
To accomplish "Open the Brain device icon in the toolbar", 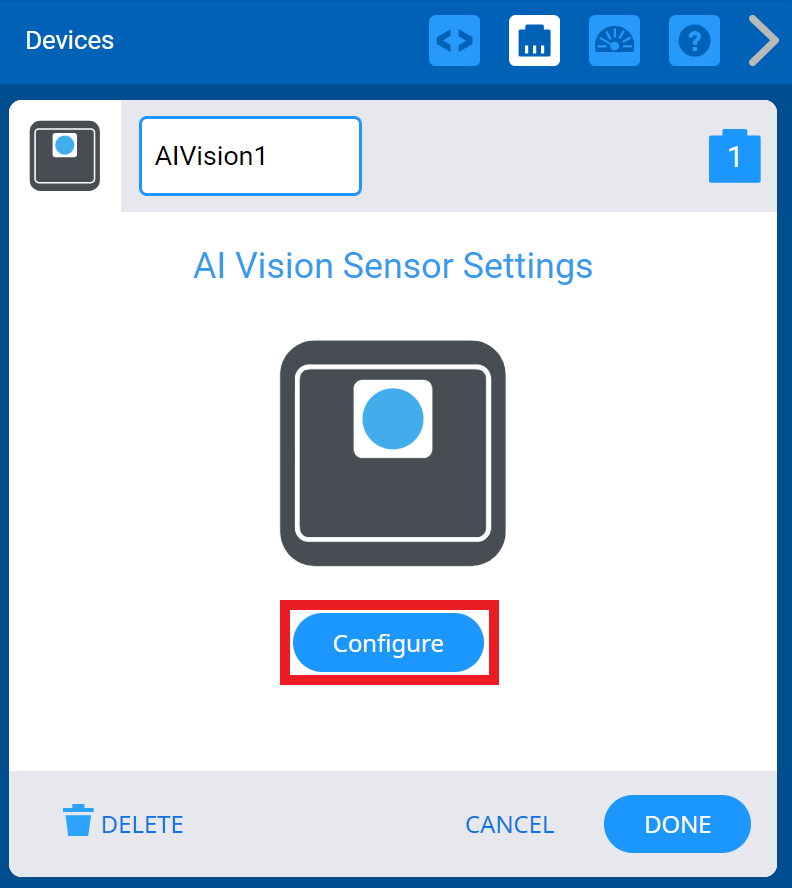I will pos(534,40).
